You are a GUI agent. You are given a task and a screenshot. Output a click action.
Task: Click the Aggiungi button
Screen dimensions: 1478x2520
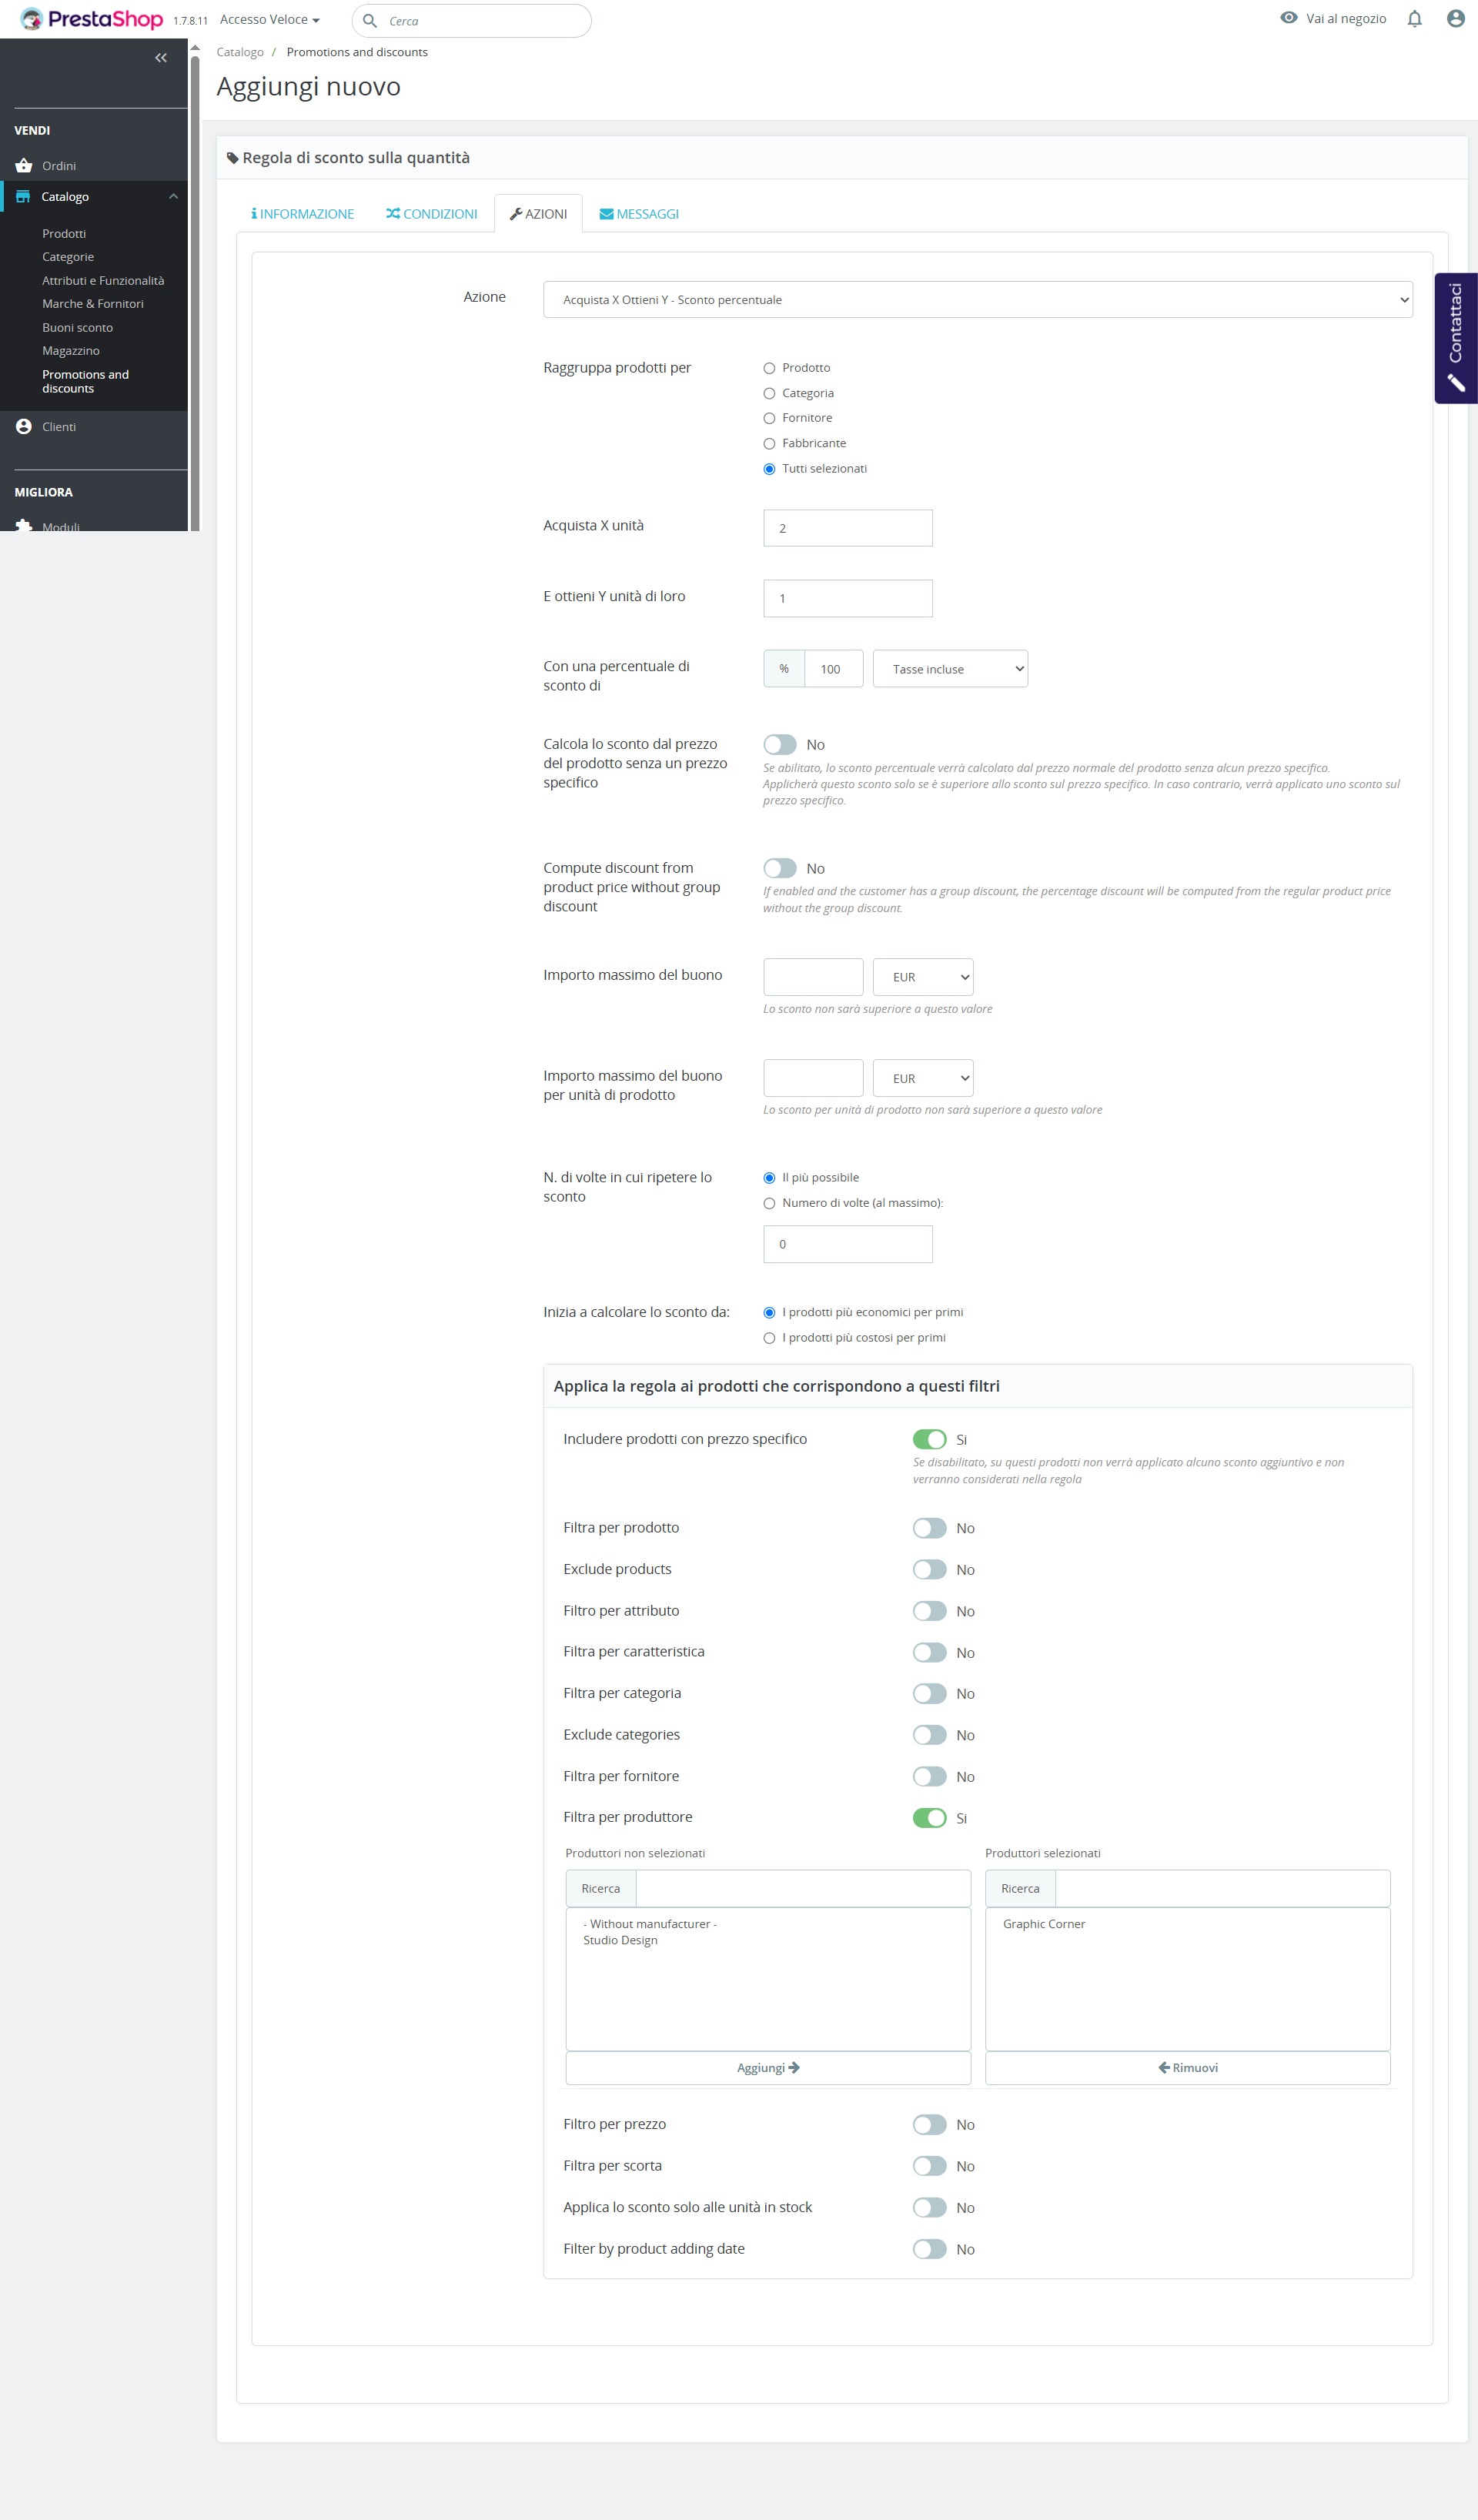pyautogui.click(x=768, y=2068)
